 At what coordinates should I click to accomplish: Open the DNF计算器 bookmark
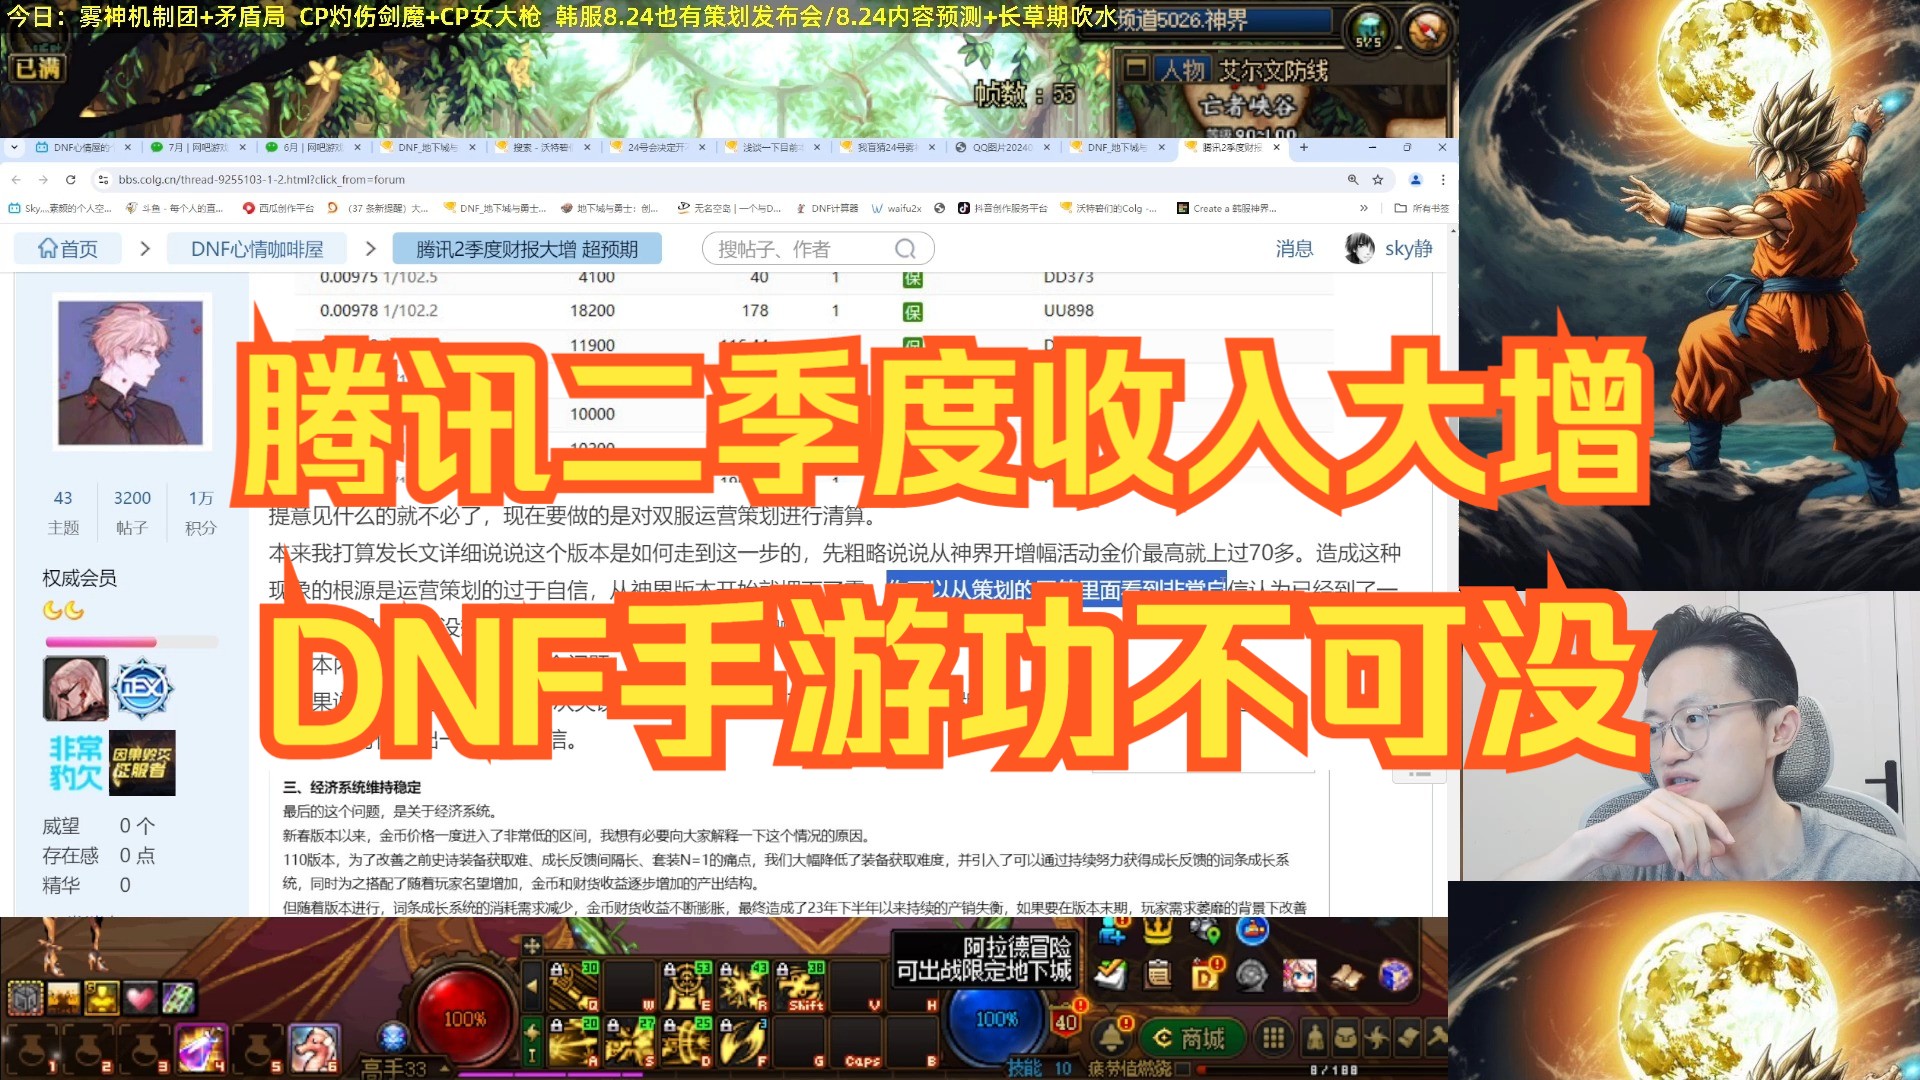(x=828, y=208)
